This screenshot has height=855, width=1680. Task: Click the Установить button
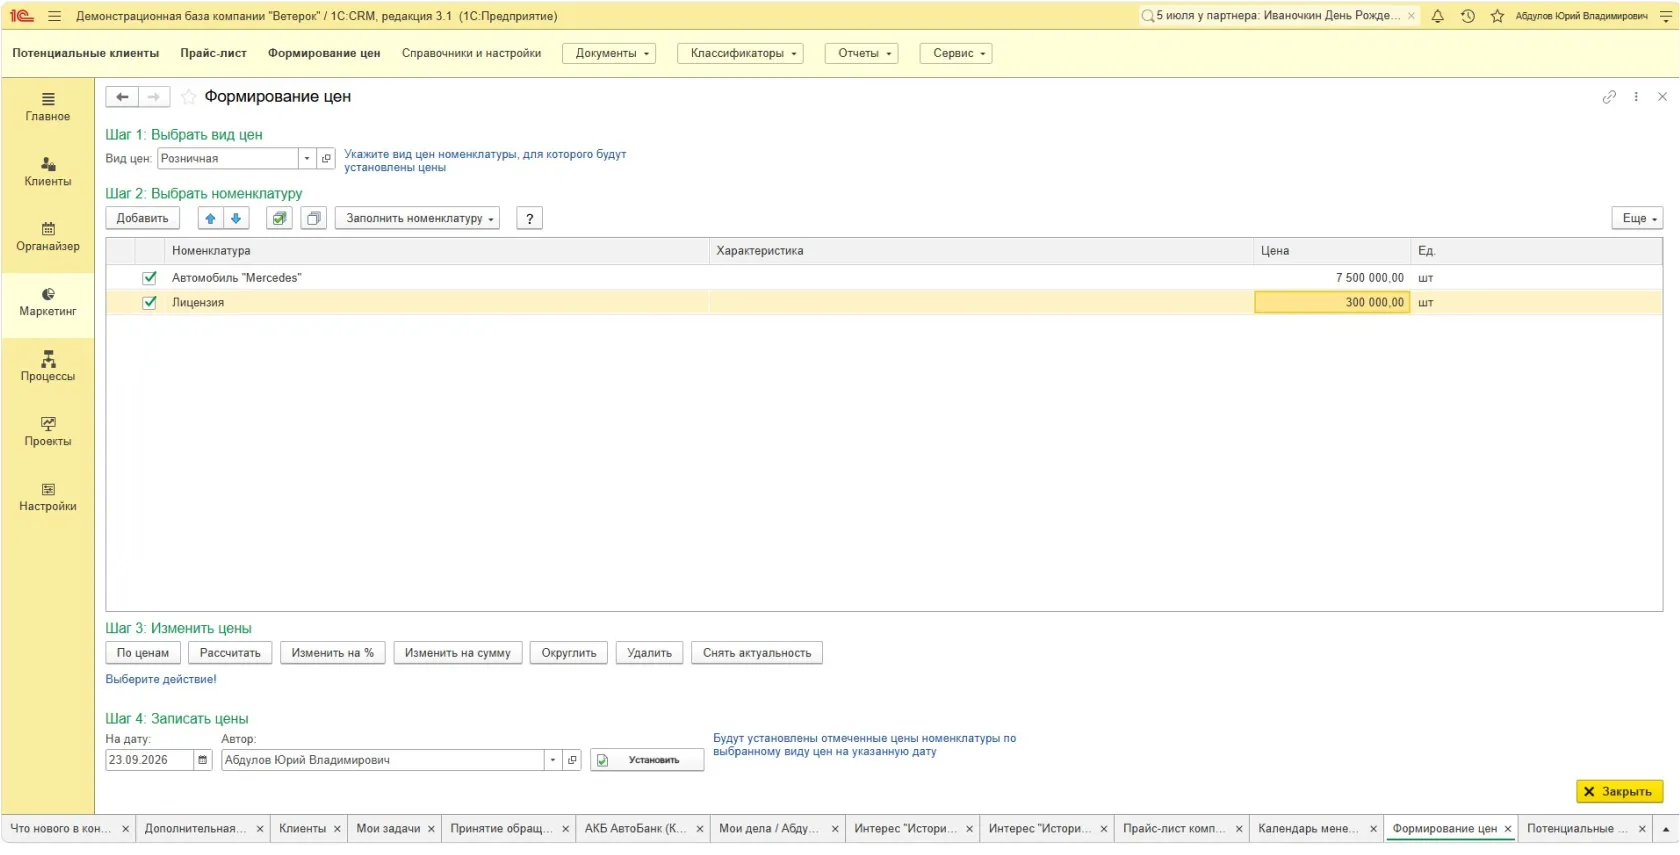click(647, 760)
